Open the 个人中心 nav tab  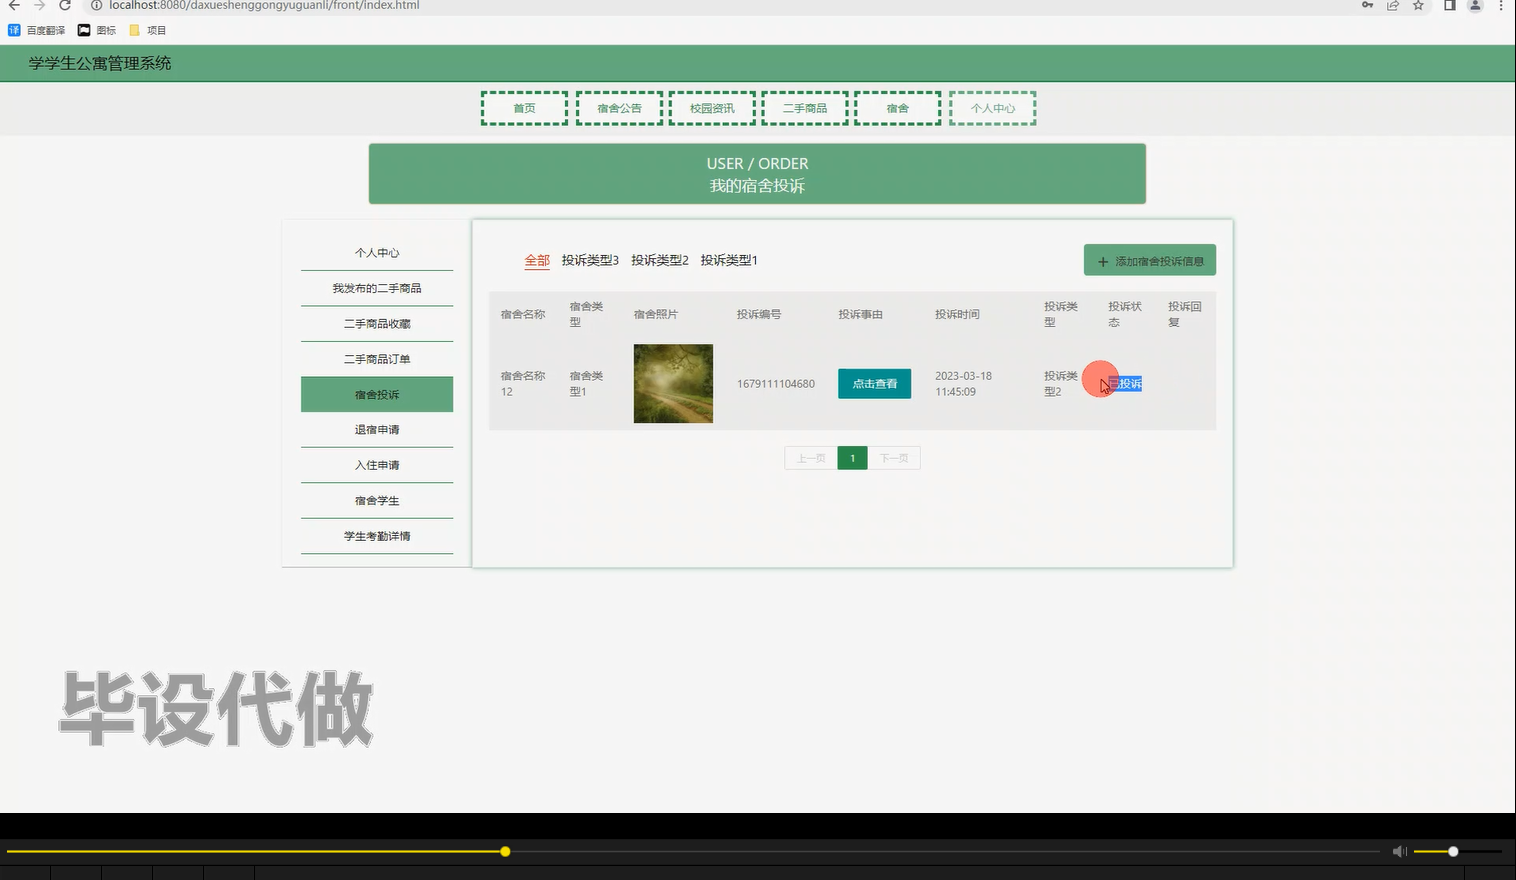[991, 107]
